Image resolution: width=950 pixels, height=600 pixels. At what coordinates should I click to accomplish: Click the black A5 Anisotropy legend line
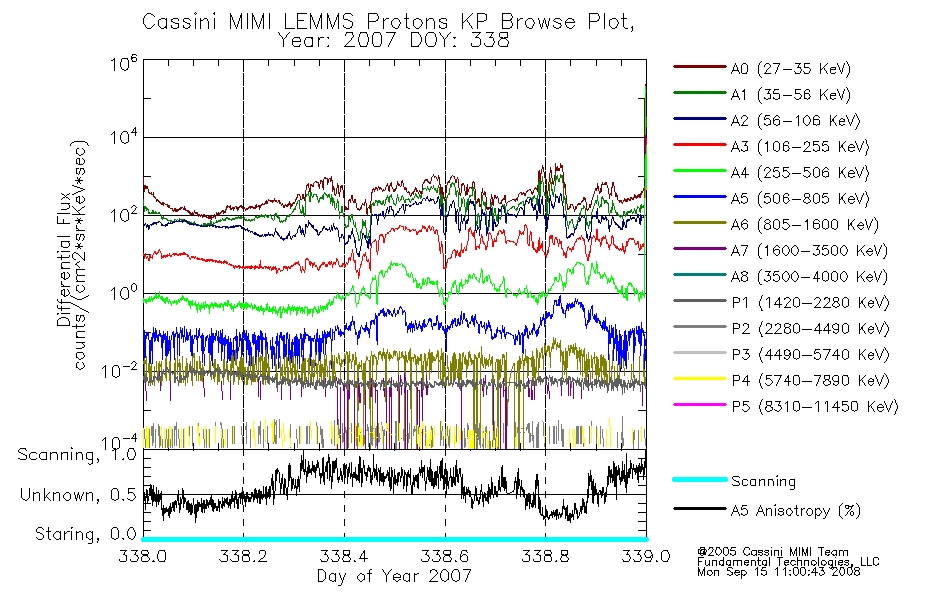(x=700, y=509)
